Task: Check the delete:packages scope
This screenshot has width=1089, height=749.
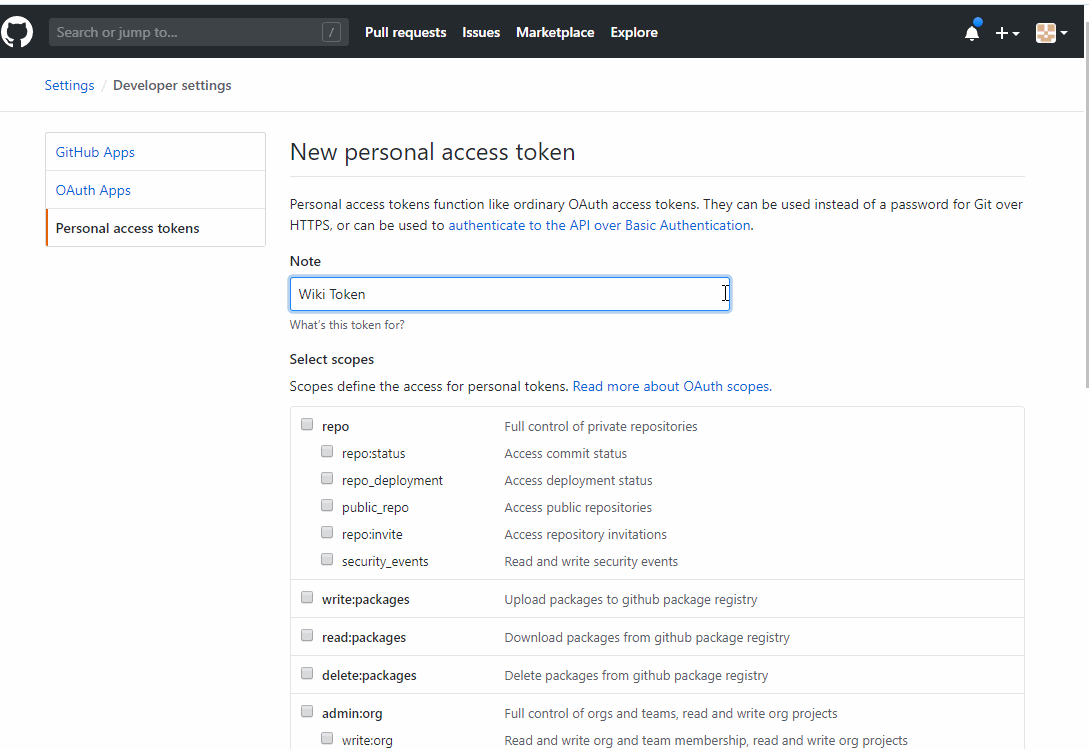Action: click(x=307, y=672)
